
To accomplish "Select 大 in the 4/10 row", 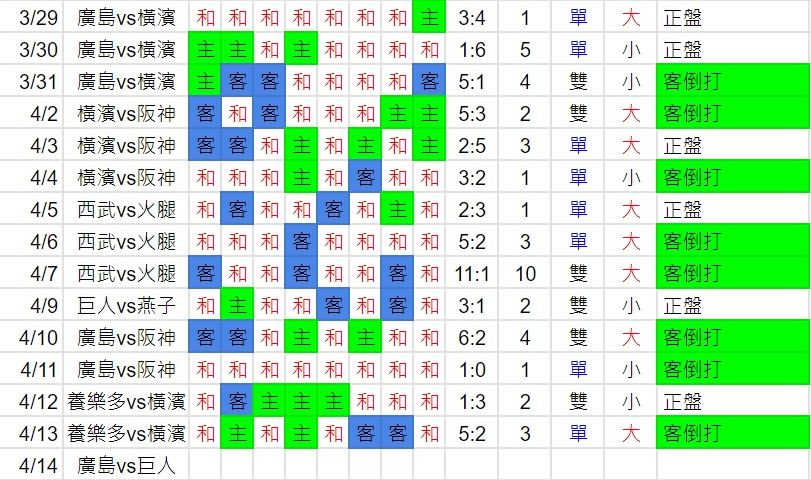I will tap(630, 338).
